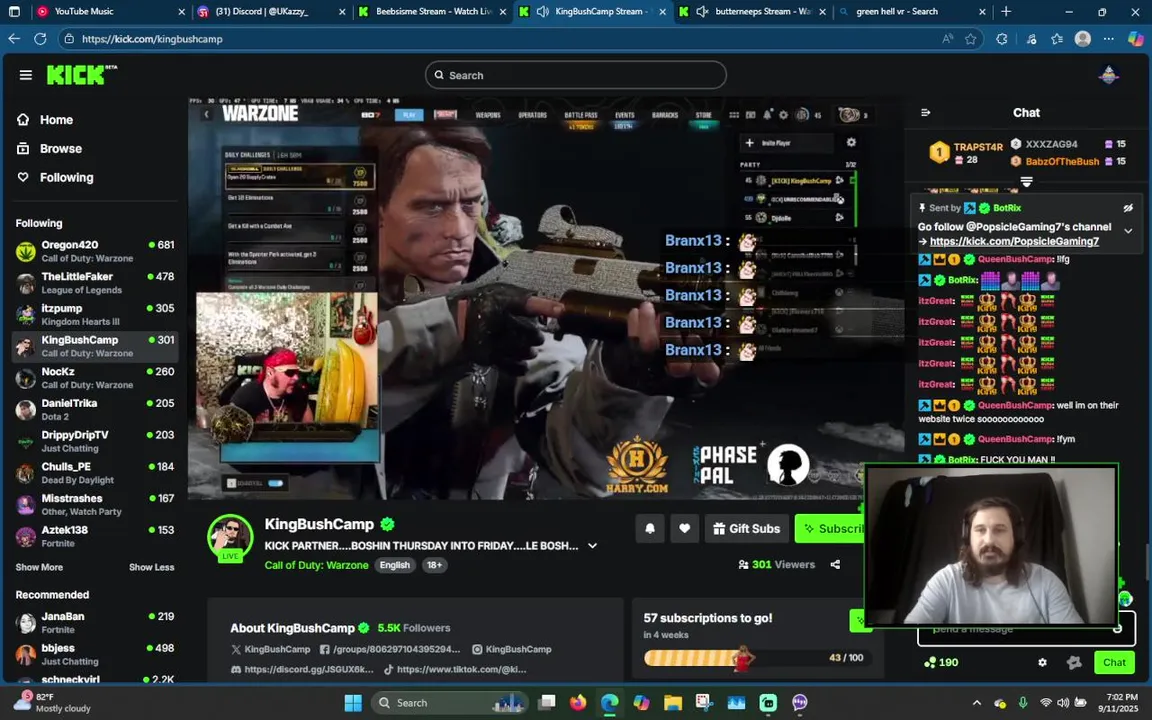Expand the pinned message chevron
Screen dimensions: 1152x720
click(1128, 231)
